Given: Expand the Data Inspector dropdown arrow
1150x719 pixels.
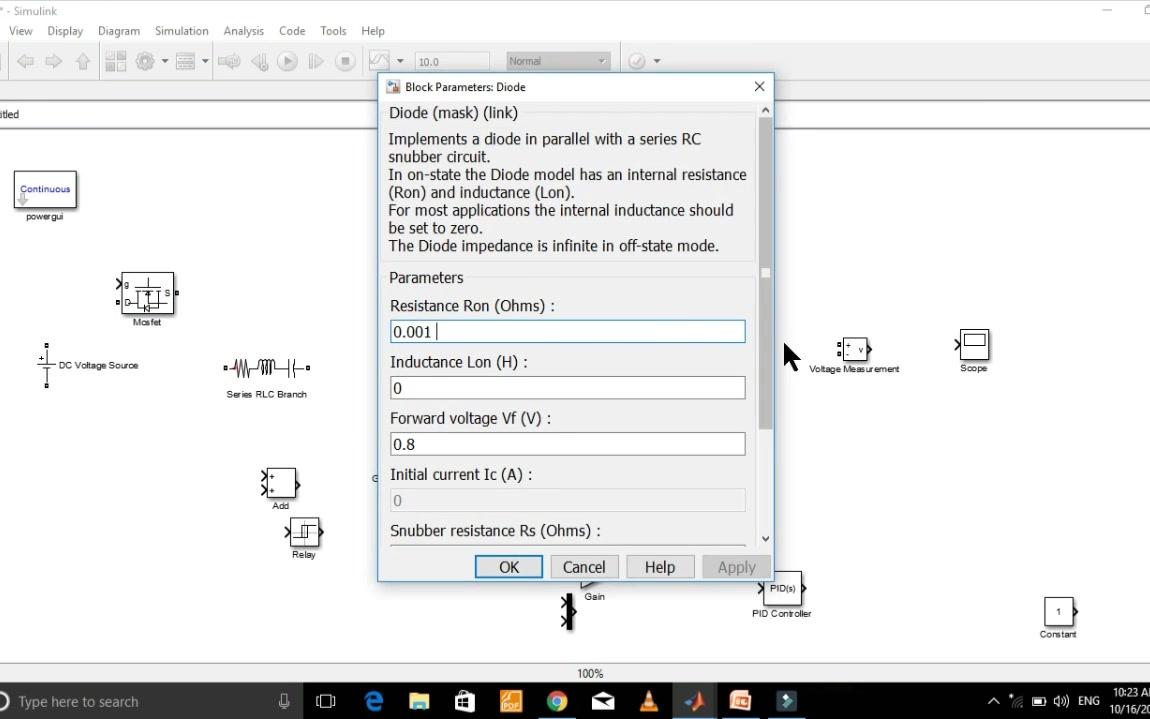Looking at the screenshot, I should coord(400,62).
